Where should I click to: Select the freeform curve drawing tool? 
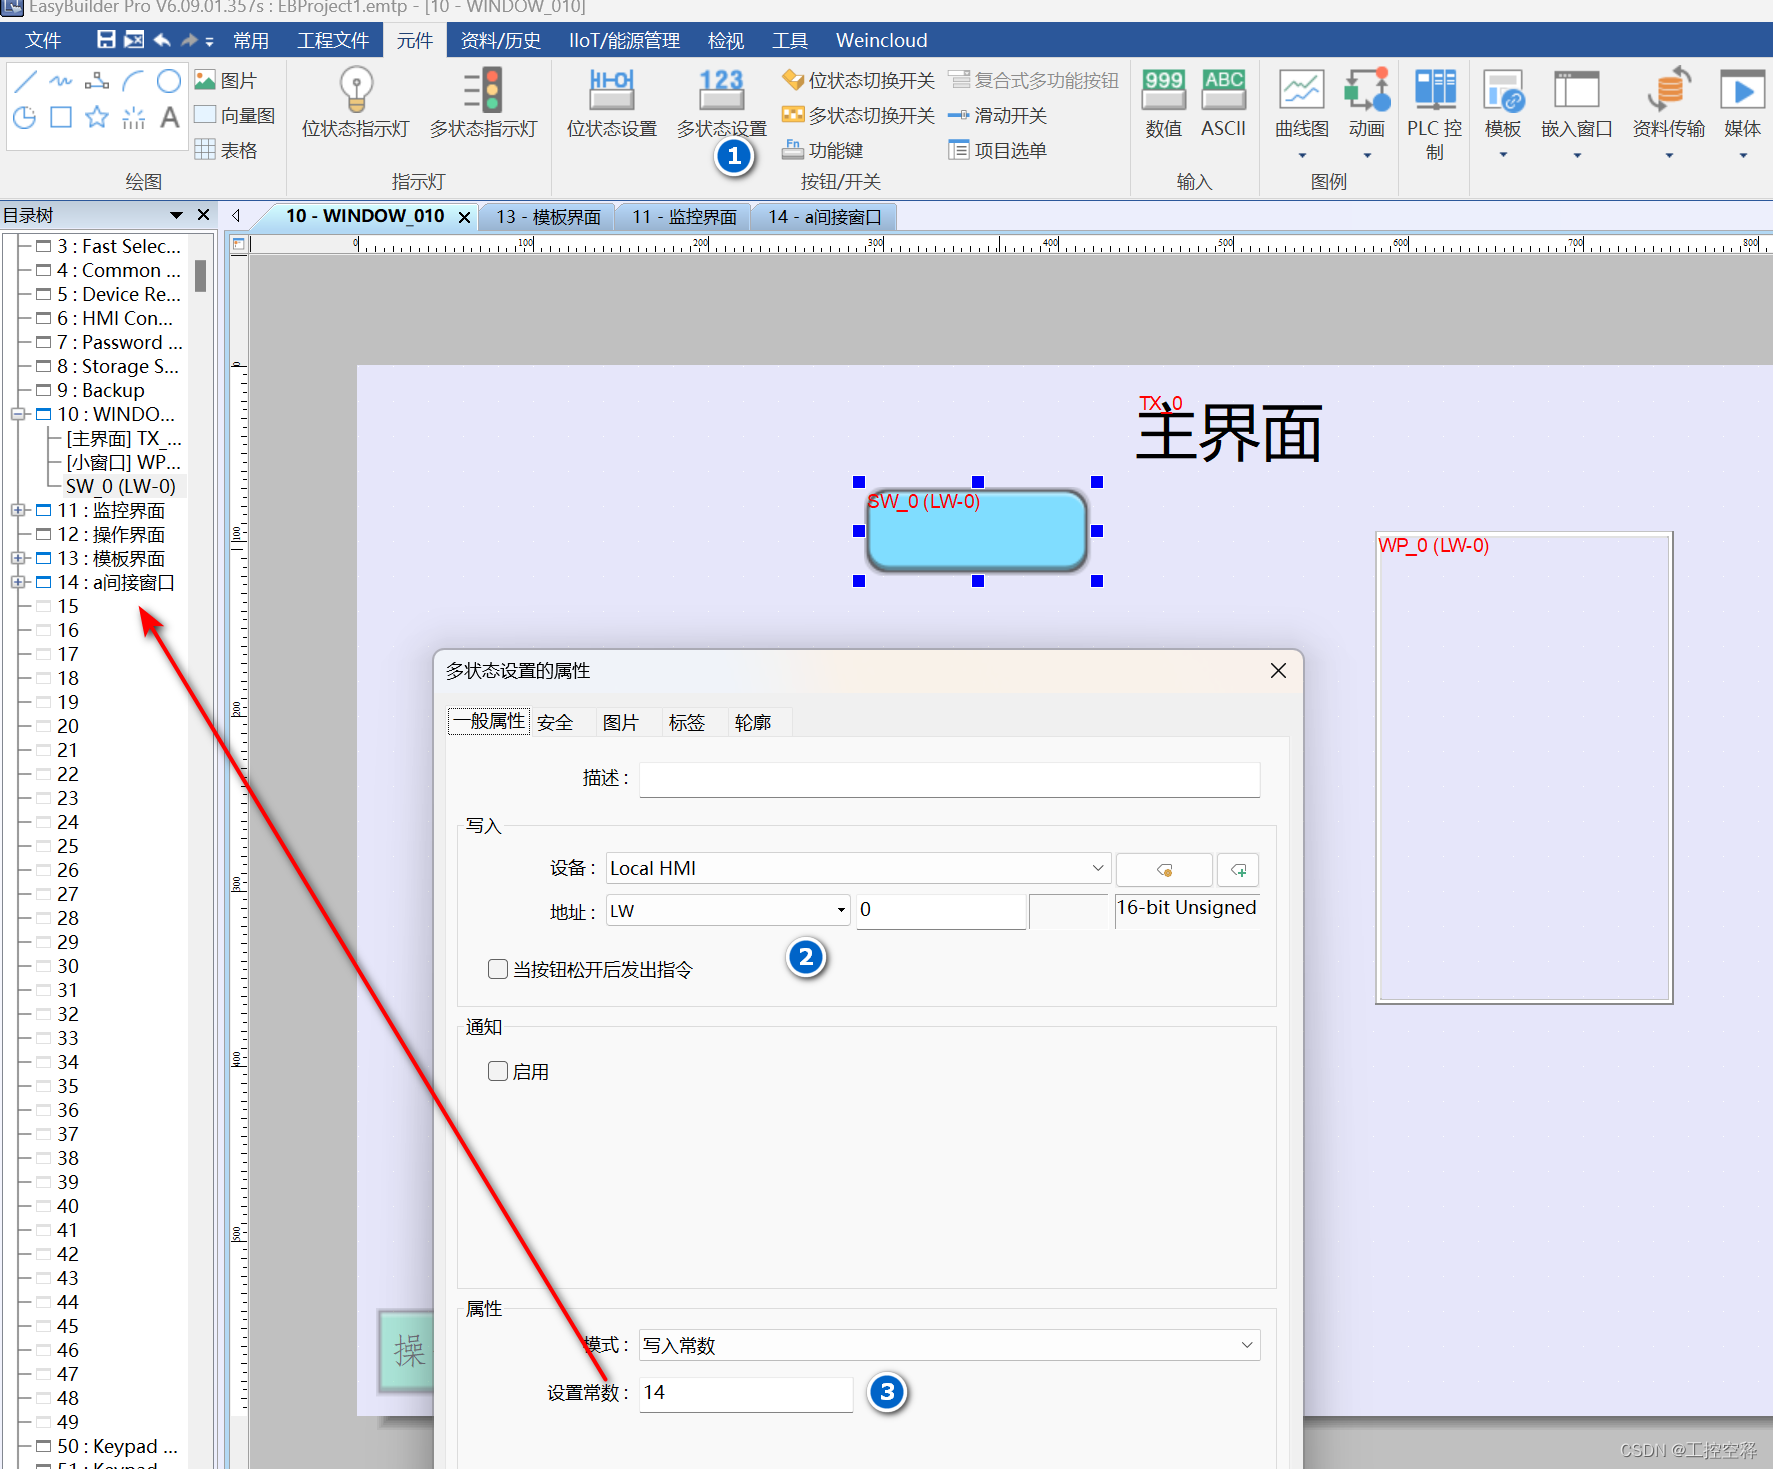pyautogui.click(x=61, y=81)
